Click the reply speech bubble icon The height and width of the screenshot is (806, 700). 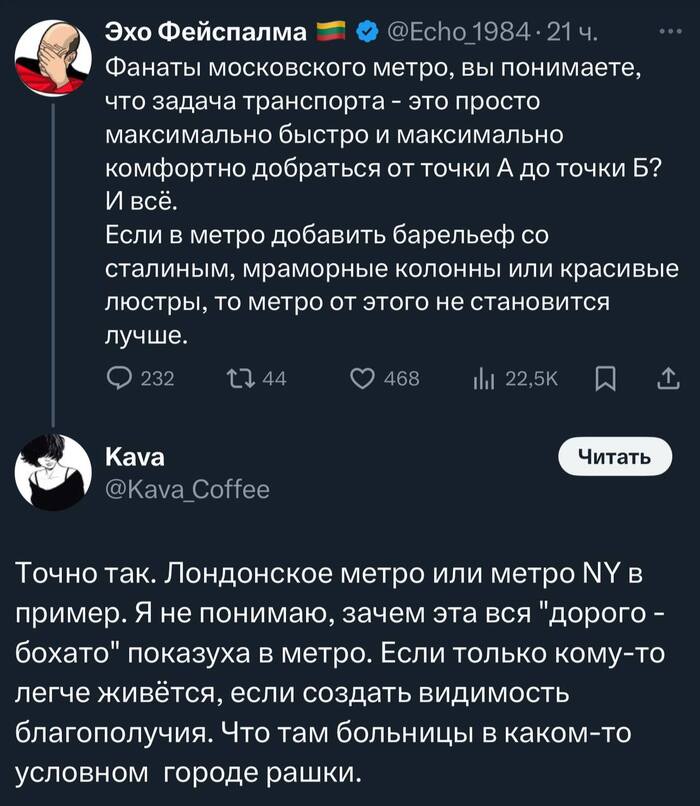[119, 378]
